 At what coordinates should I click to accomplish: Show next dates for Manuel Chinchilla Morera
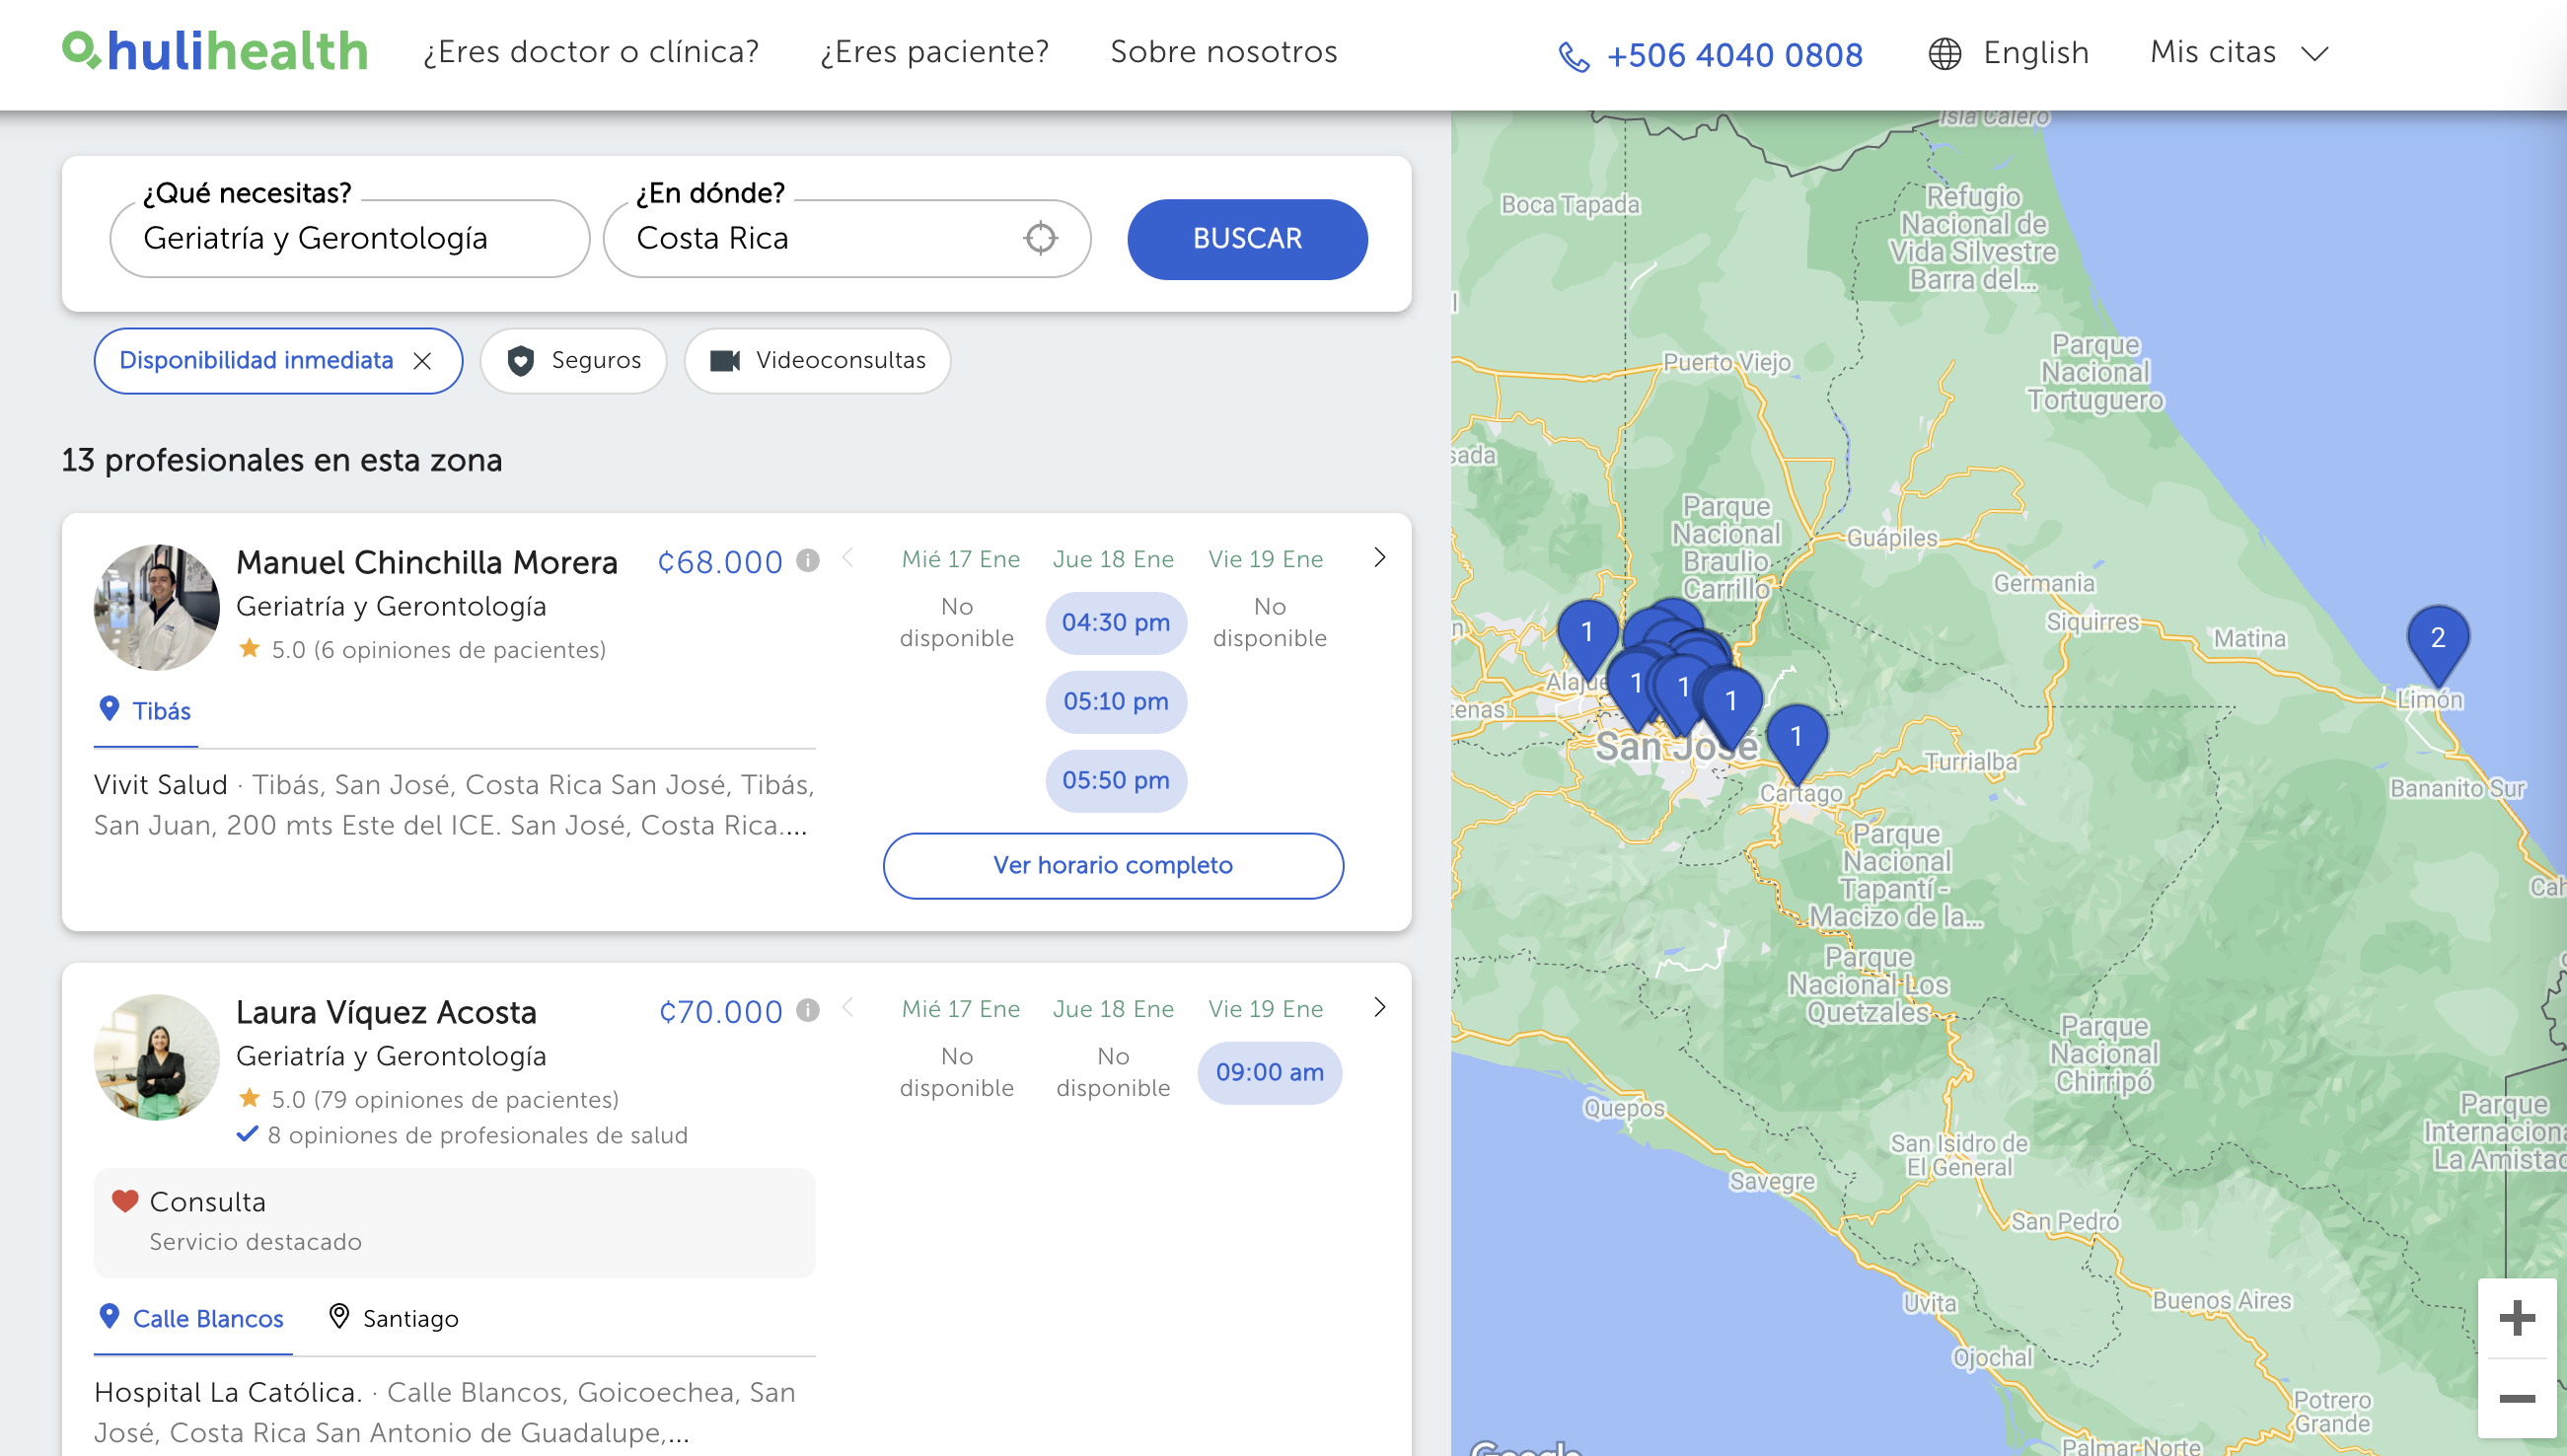[x=1379, y=558]
